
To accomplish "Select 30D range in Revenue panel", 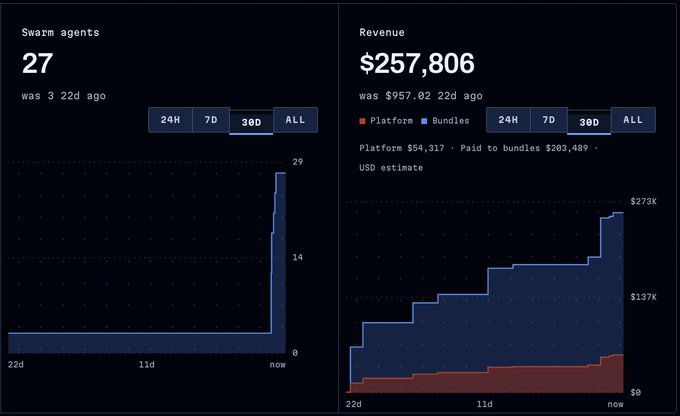I will (589, 122).
